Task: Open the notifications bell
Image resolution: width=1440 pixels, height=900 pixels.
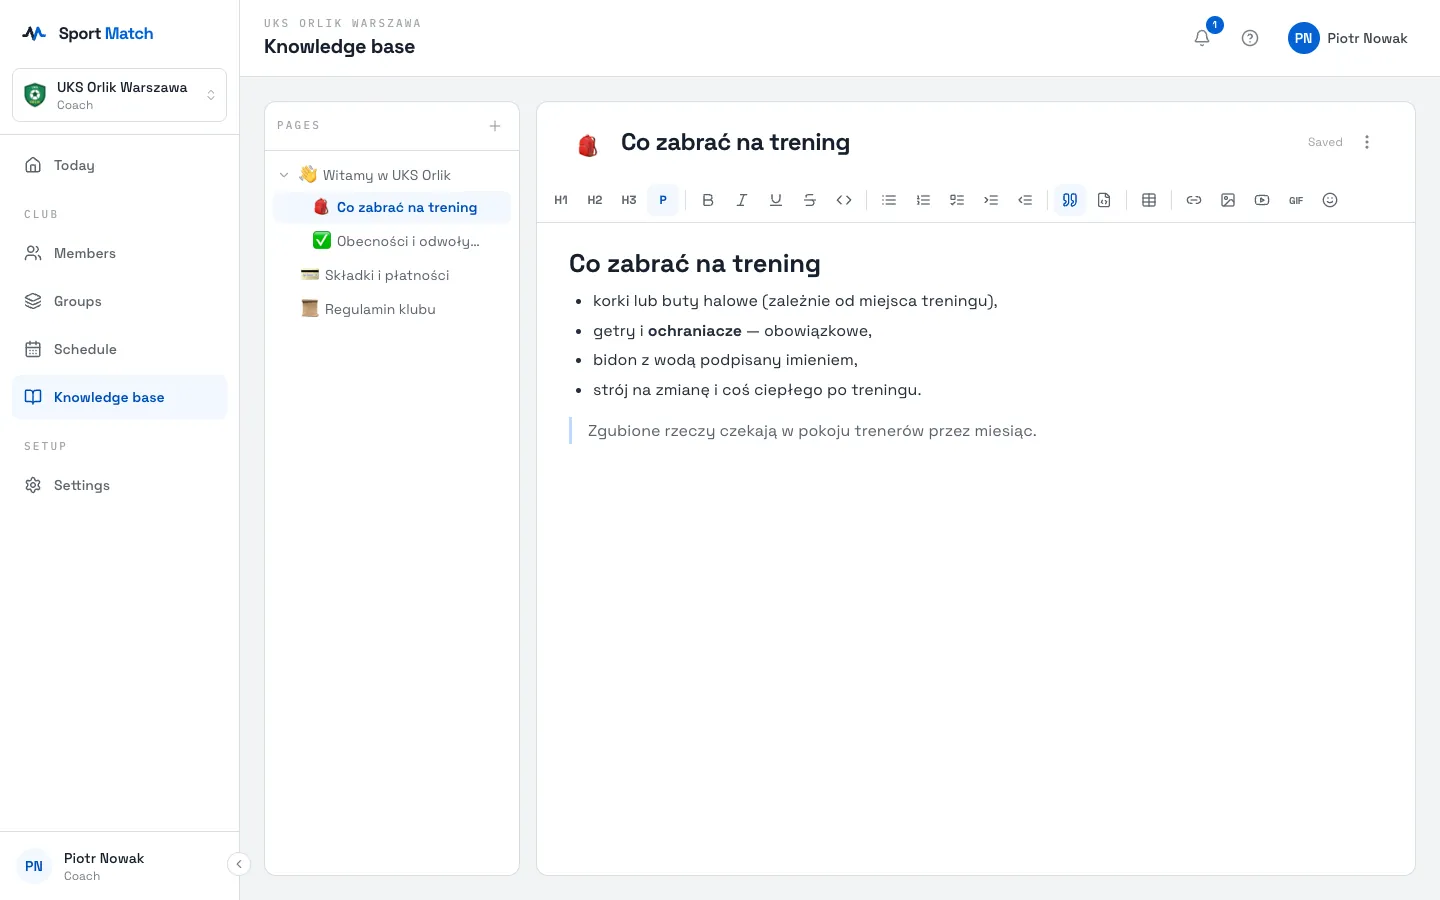Action: [x=1202, y=38]
